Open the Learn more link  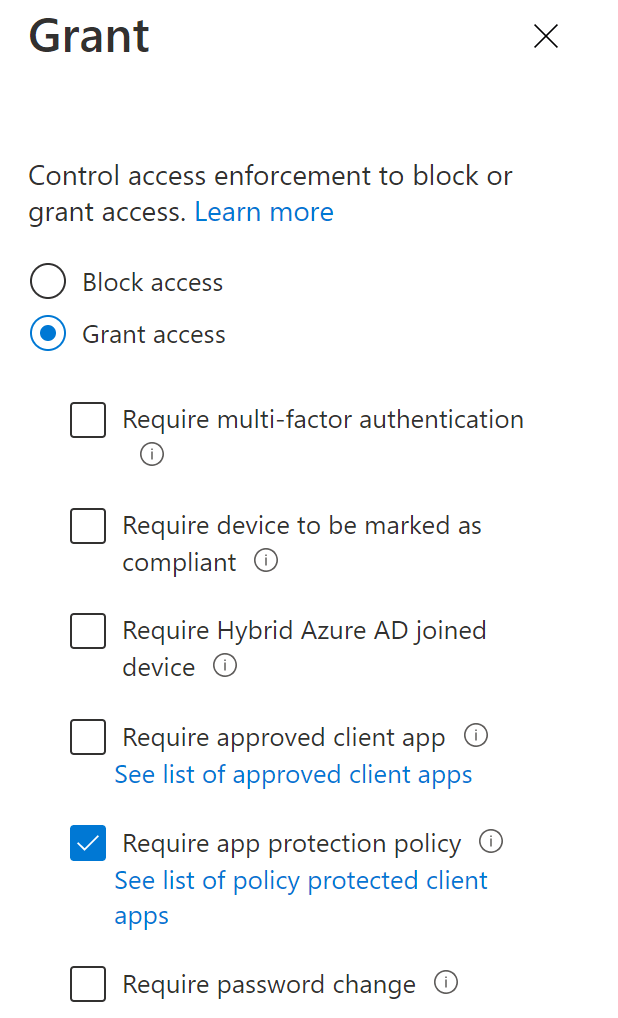(264, 212)
